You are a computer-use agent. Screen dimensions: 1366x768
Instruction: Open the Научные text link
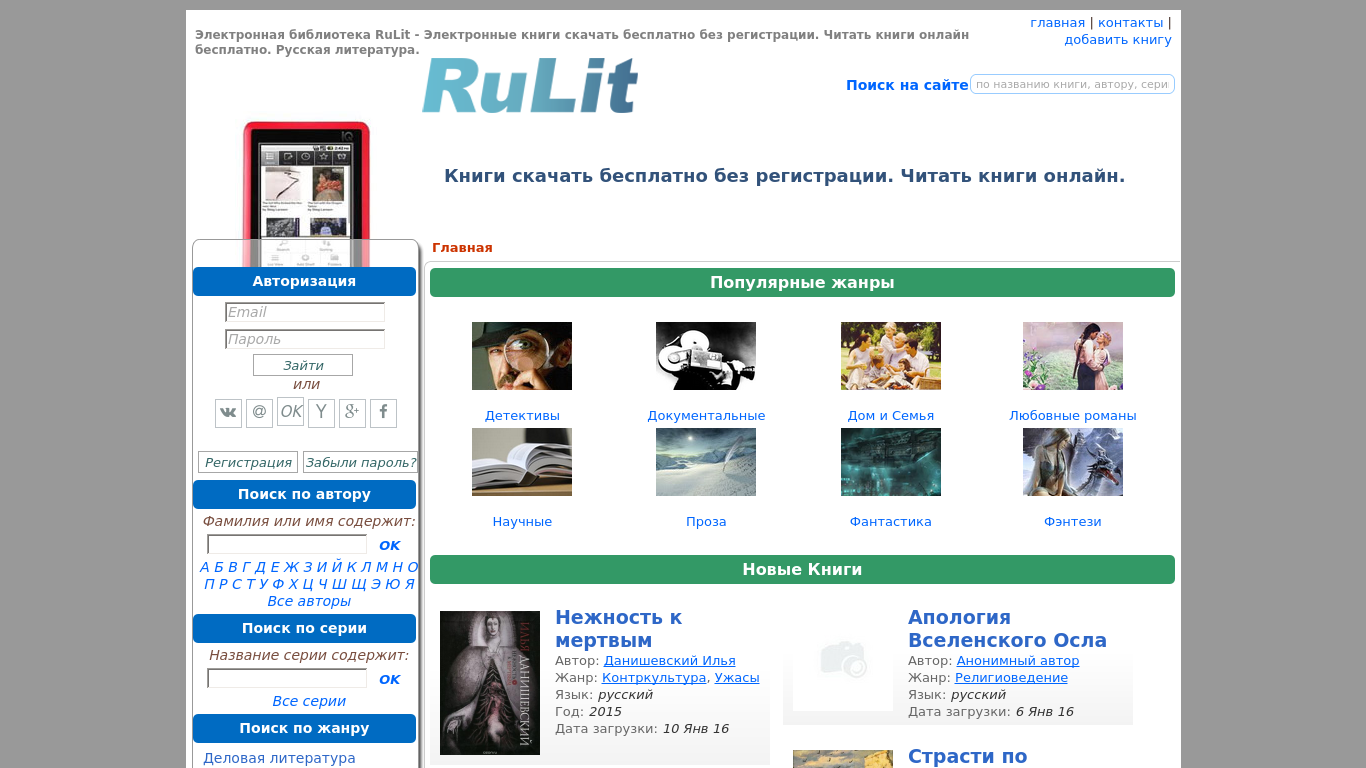click(x=522, y=521)
